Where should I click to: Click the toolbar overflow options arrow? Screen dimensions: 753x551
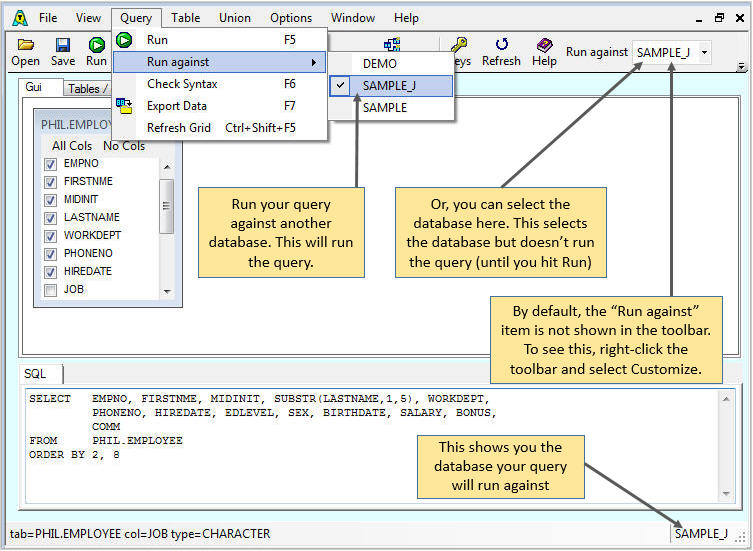(x=741, y=66)
